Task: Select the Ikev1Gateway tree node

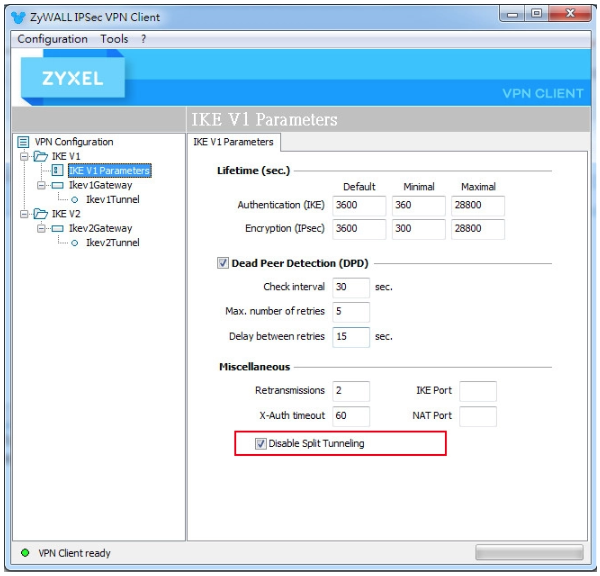Action: pos(99,185)
